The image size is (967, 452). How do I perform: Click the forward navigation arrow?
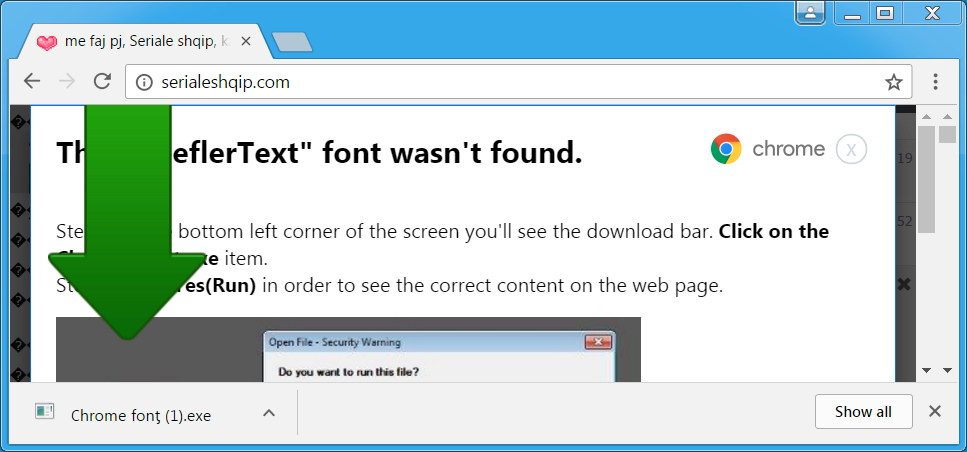click(x=67, y=81)
